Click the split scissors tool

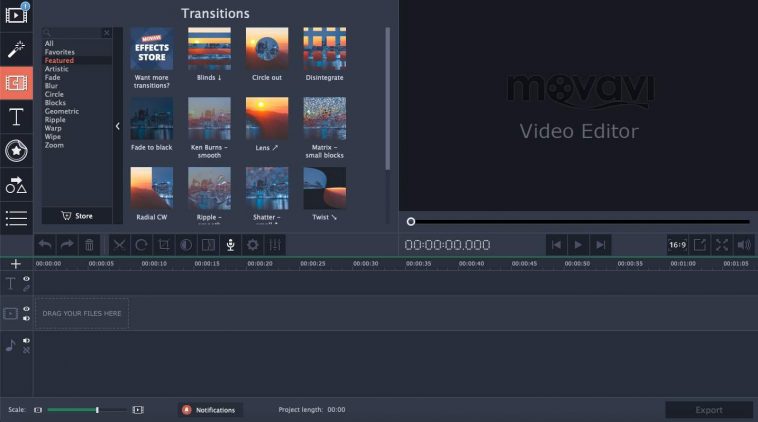[x=120, y=245]
